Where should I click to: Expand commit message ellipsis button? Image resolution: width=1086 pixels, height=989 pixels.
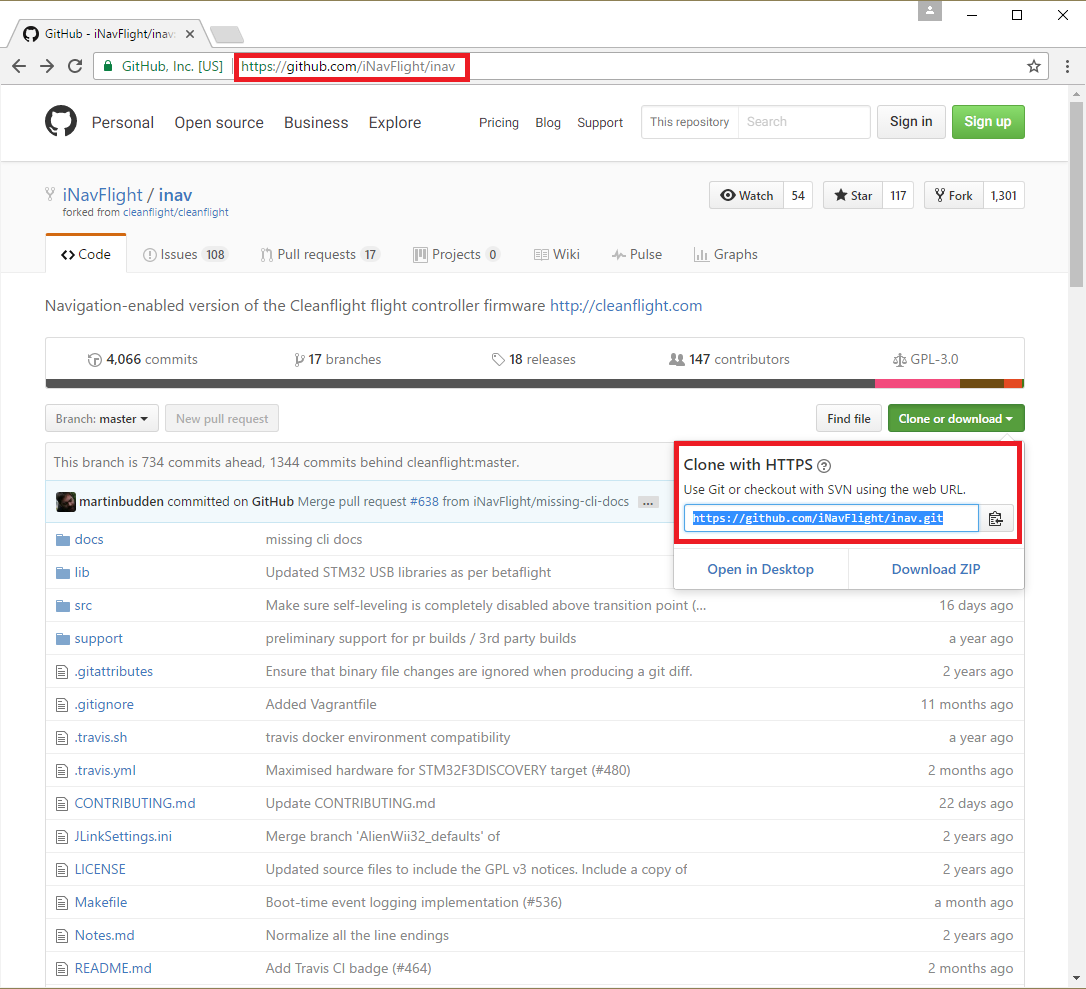(648, 502)
